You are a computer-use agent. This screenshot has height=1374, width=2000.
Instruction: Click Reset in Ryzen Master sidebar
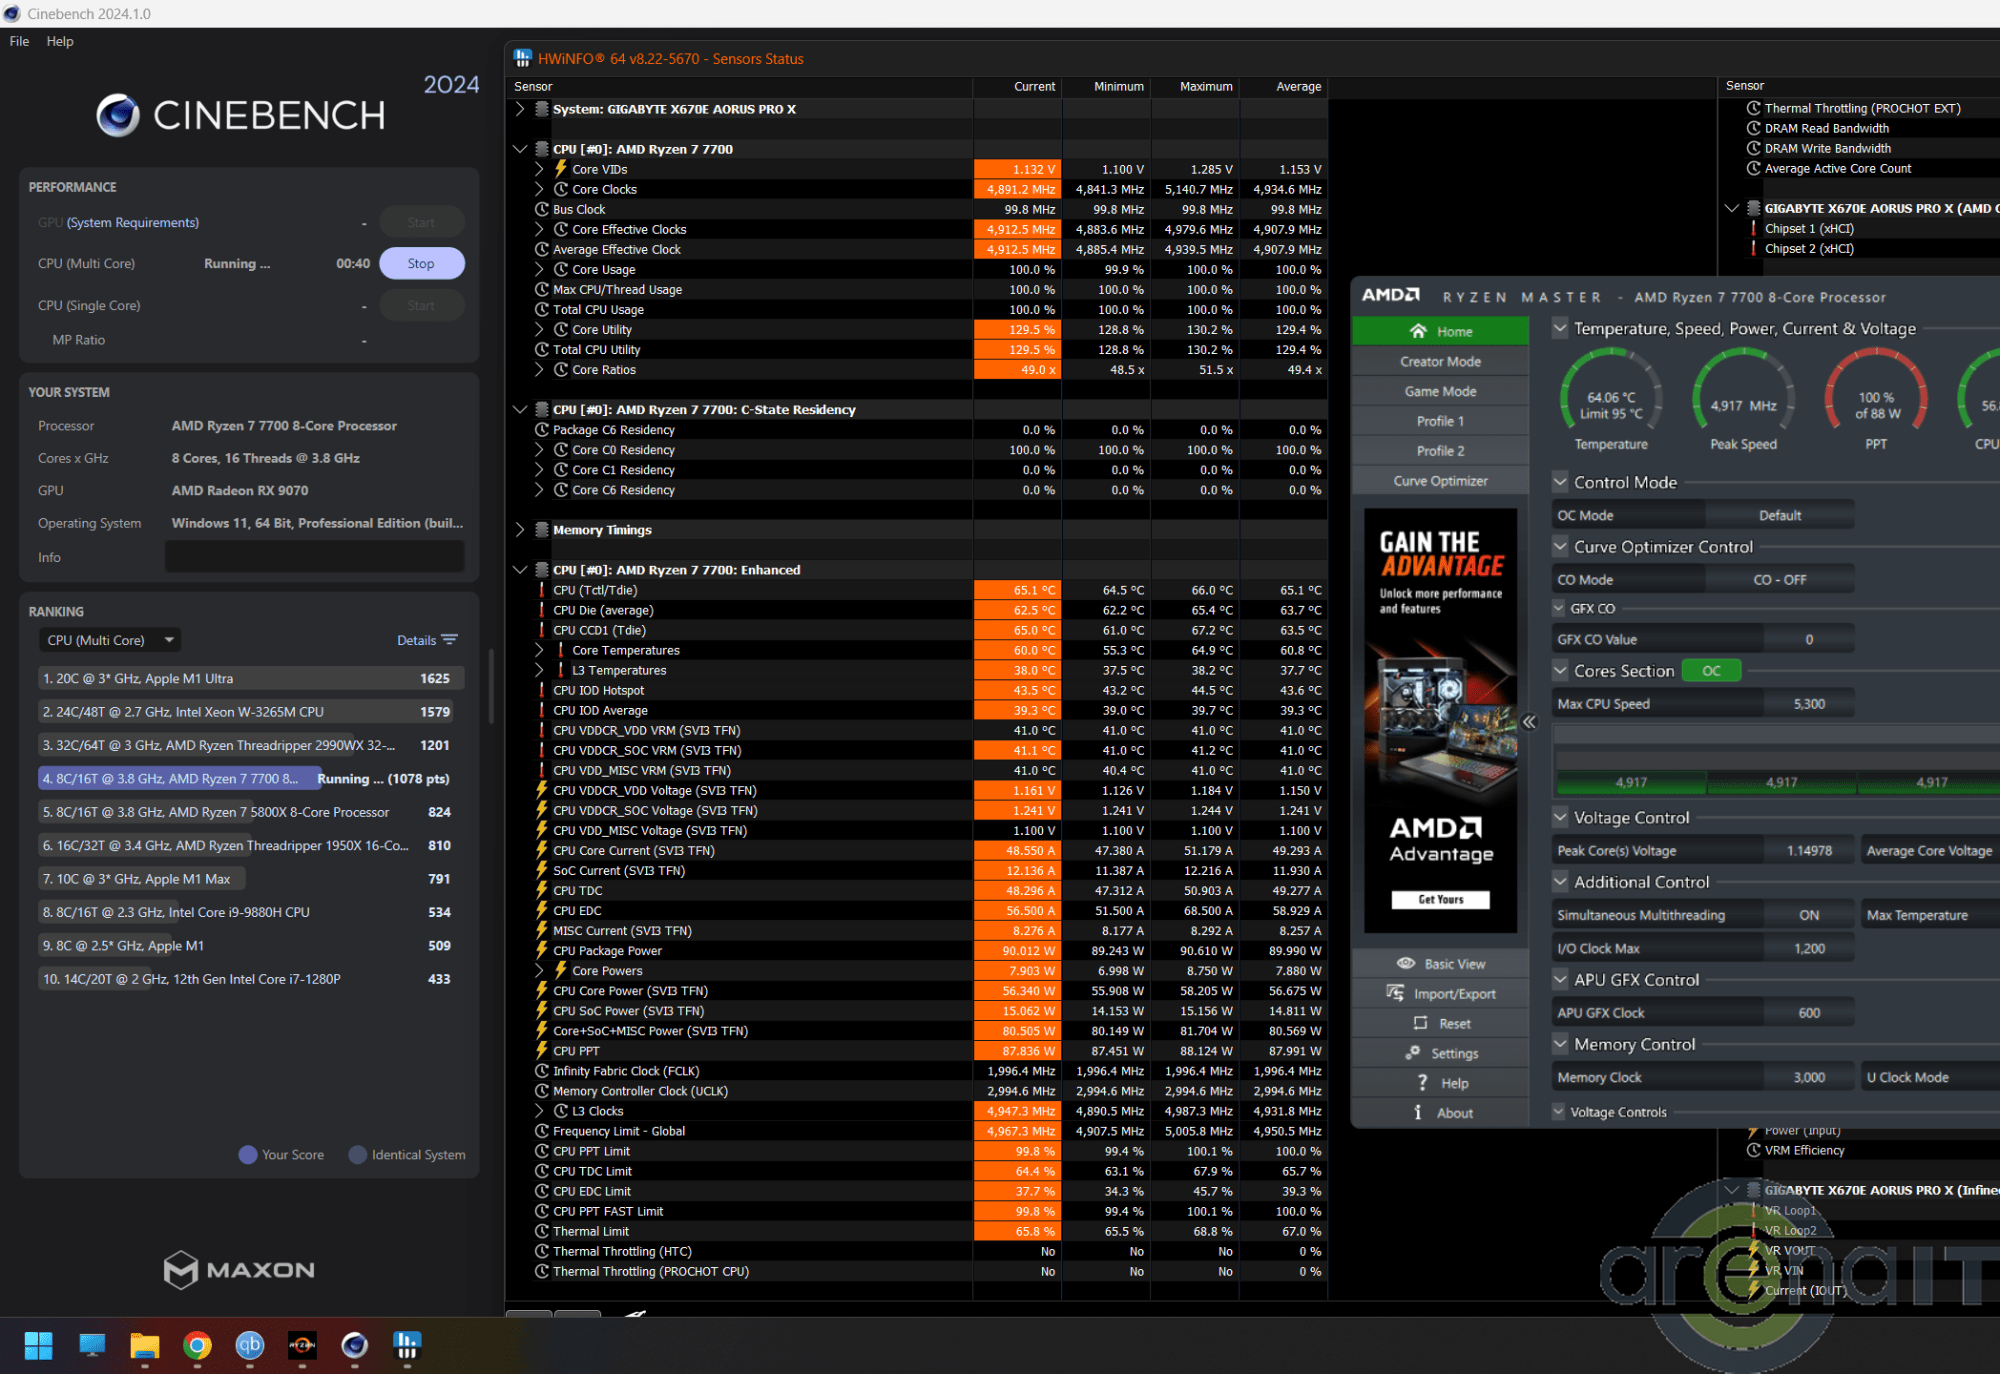click(x=1440, y=1023)
